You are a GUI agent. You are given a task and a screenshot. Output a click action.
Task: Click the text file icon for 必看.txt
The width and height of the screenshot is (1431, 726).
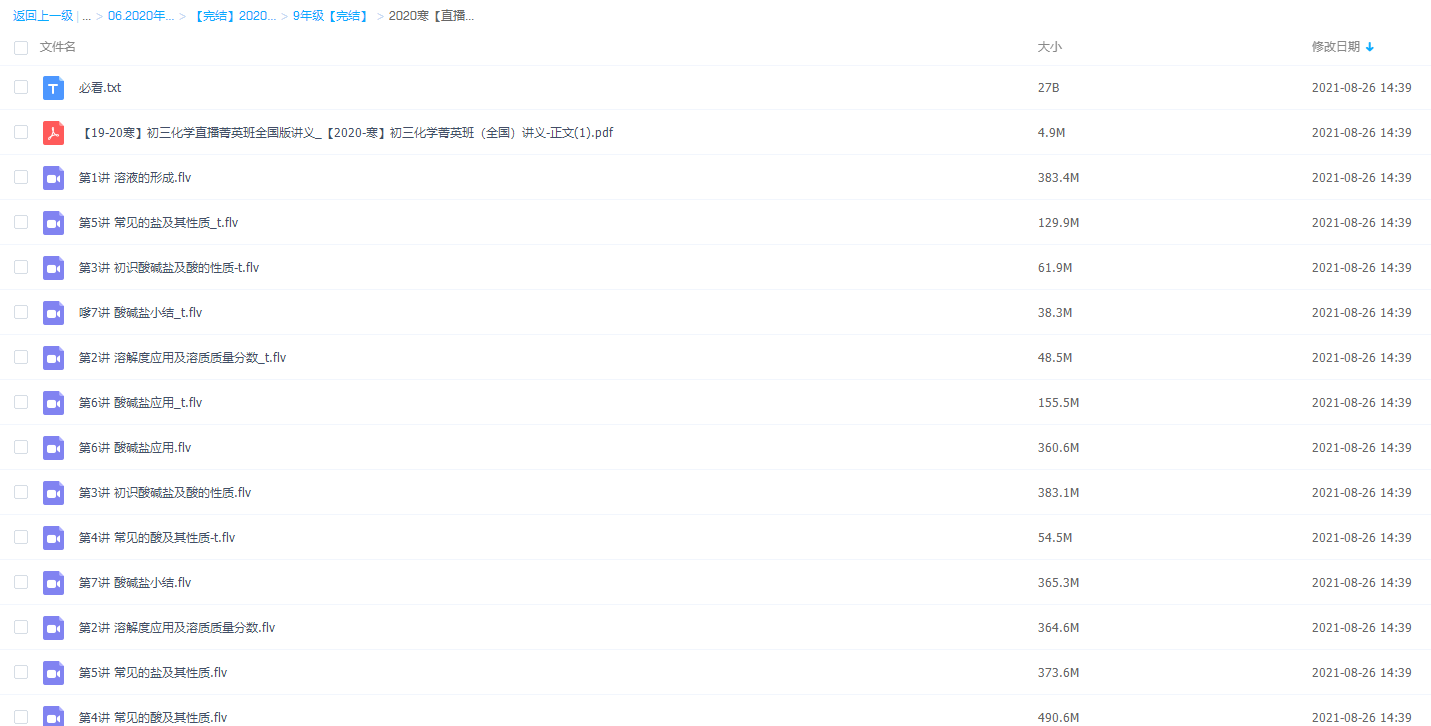[x=53, y=88]
